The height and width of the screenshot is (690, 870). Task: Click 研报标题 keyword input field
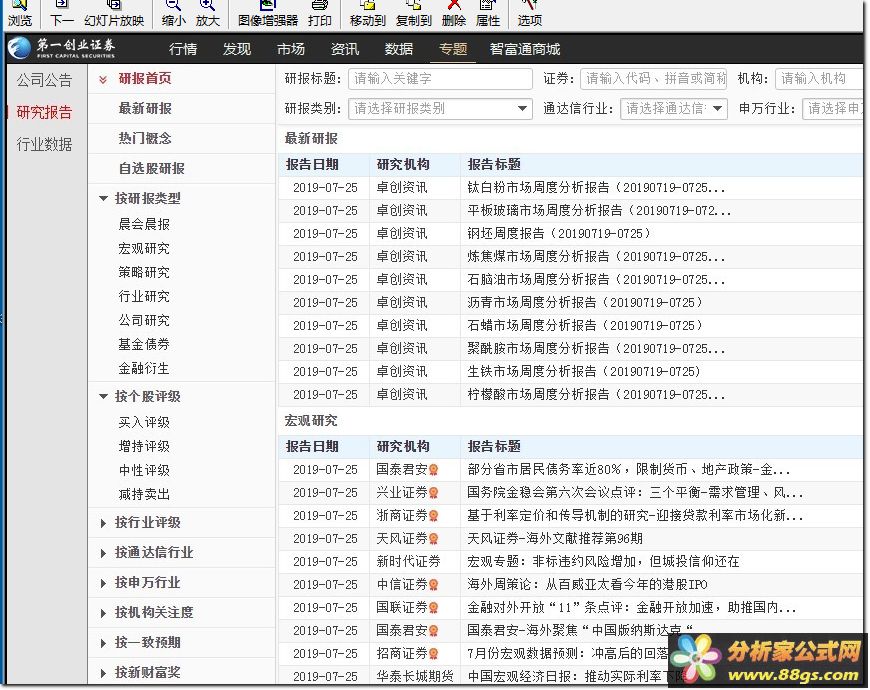[440, 78]
